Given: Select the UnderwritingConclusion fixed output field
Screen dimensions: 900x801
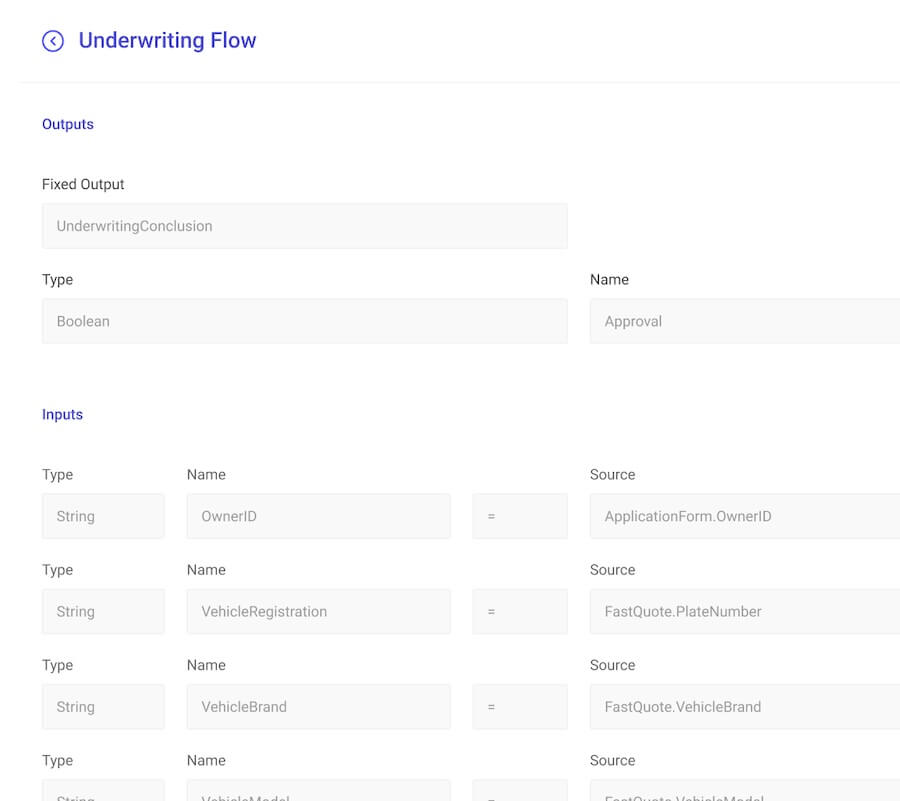Looking at the screenshot, I should [x=305, y=226].
